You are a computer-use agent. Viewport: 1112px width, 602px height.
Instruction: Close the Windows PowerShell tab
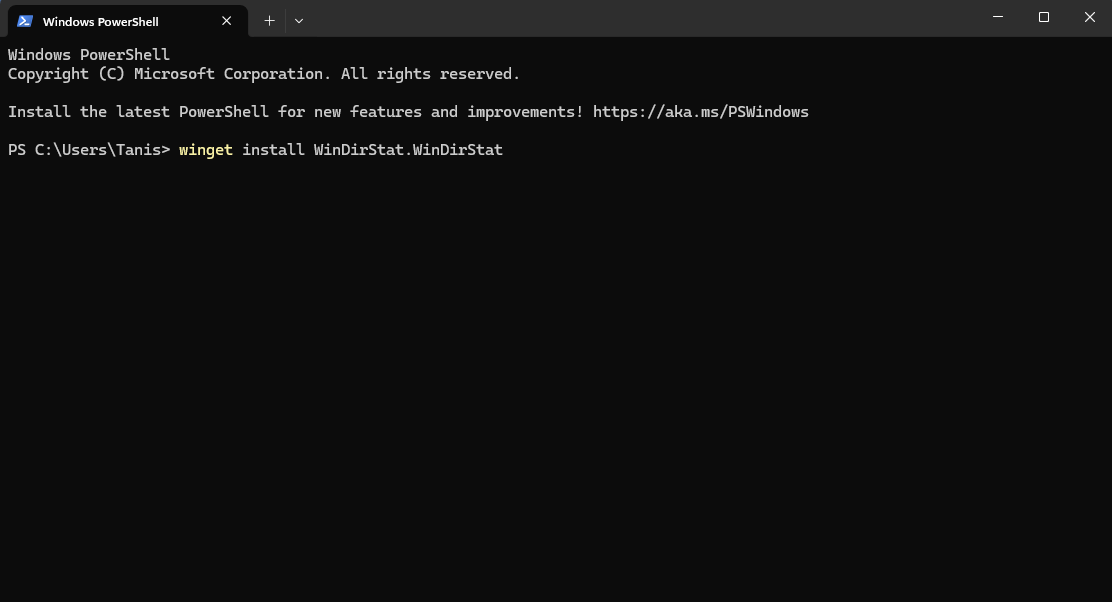click(x=226, y=21)
